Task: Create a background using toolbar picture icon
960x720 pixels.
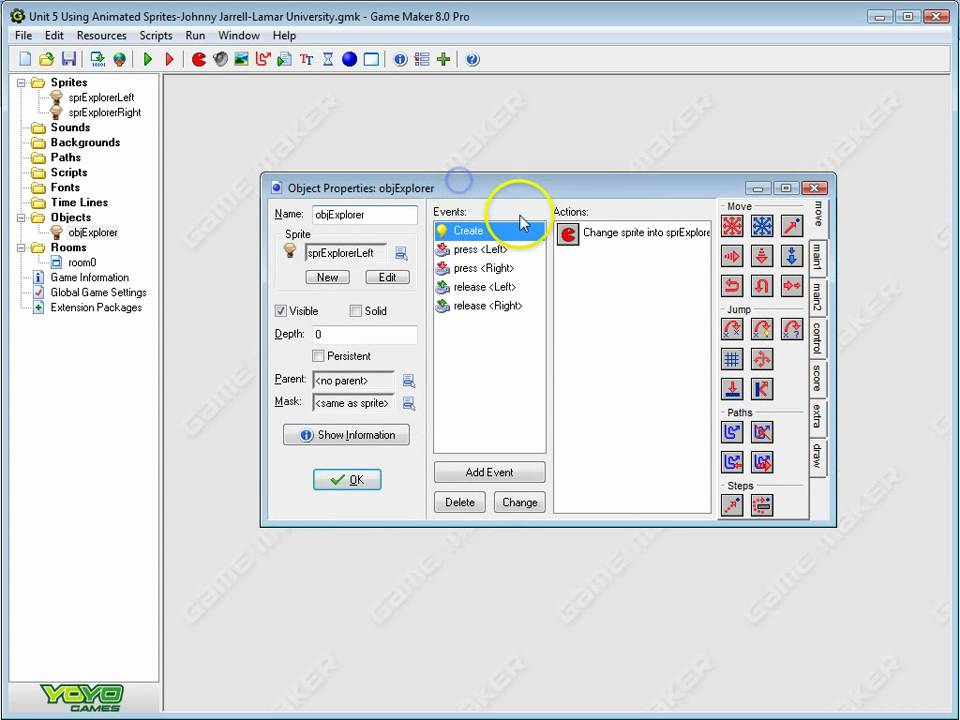Action: point(241,59)
